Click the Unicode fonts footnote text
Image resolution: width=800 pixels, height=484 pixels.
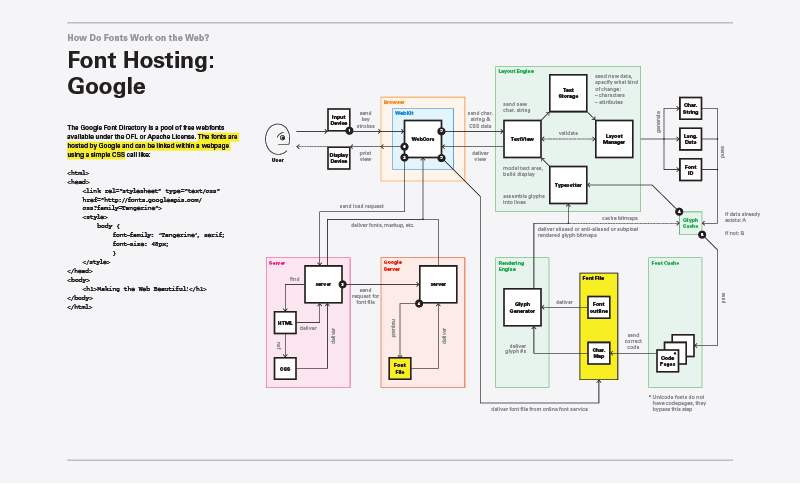(x=678, y=403)
